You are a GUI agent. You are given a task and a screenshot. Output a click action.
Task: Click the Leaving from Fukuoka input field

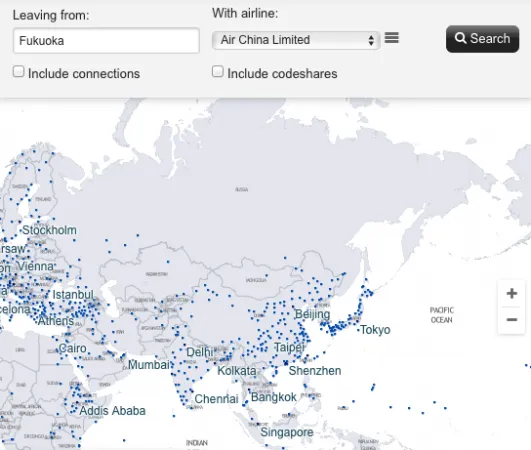pyautogui.click(x=106, y=41)
